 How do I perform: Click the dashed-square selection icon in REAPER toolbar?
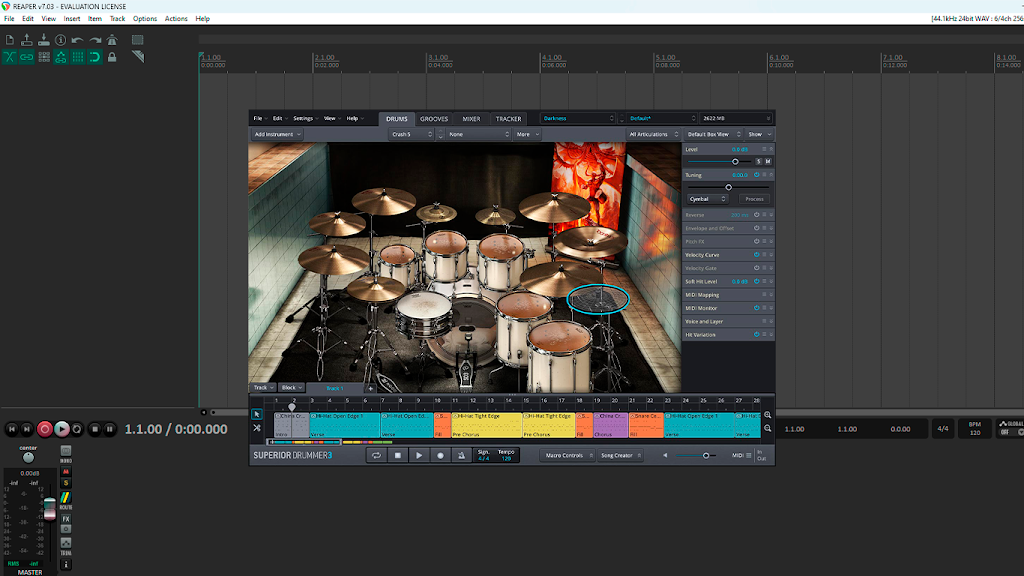[x=137, y=40]
